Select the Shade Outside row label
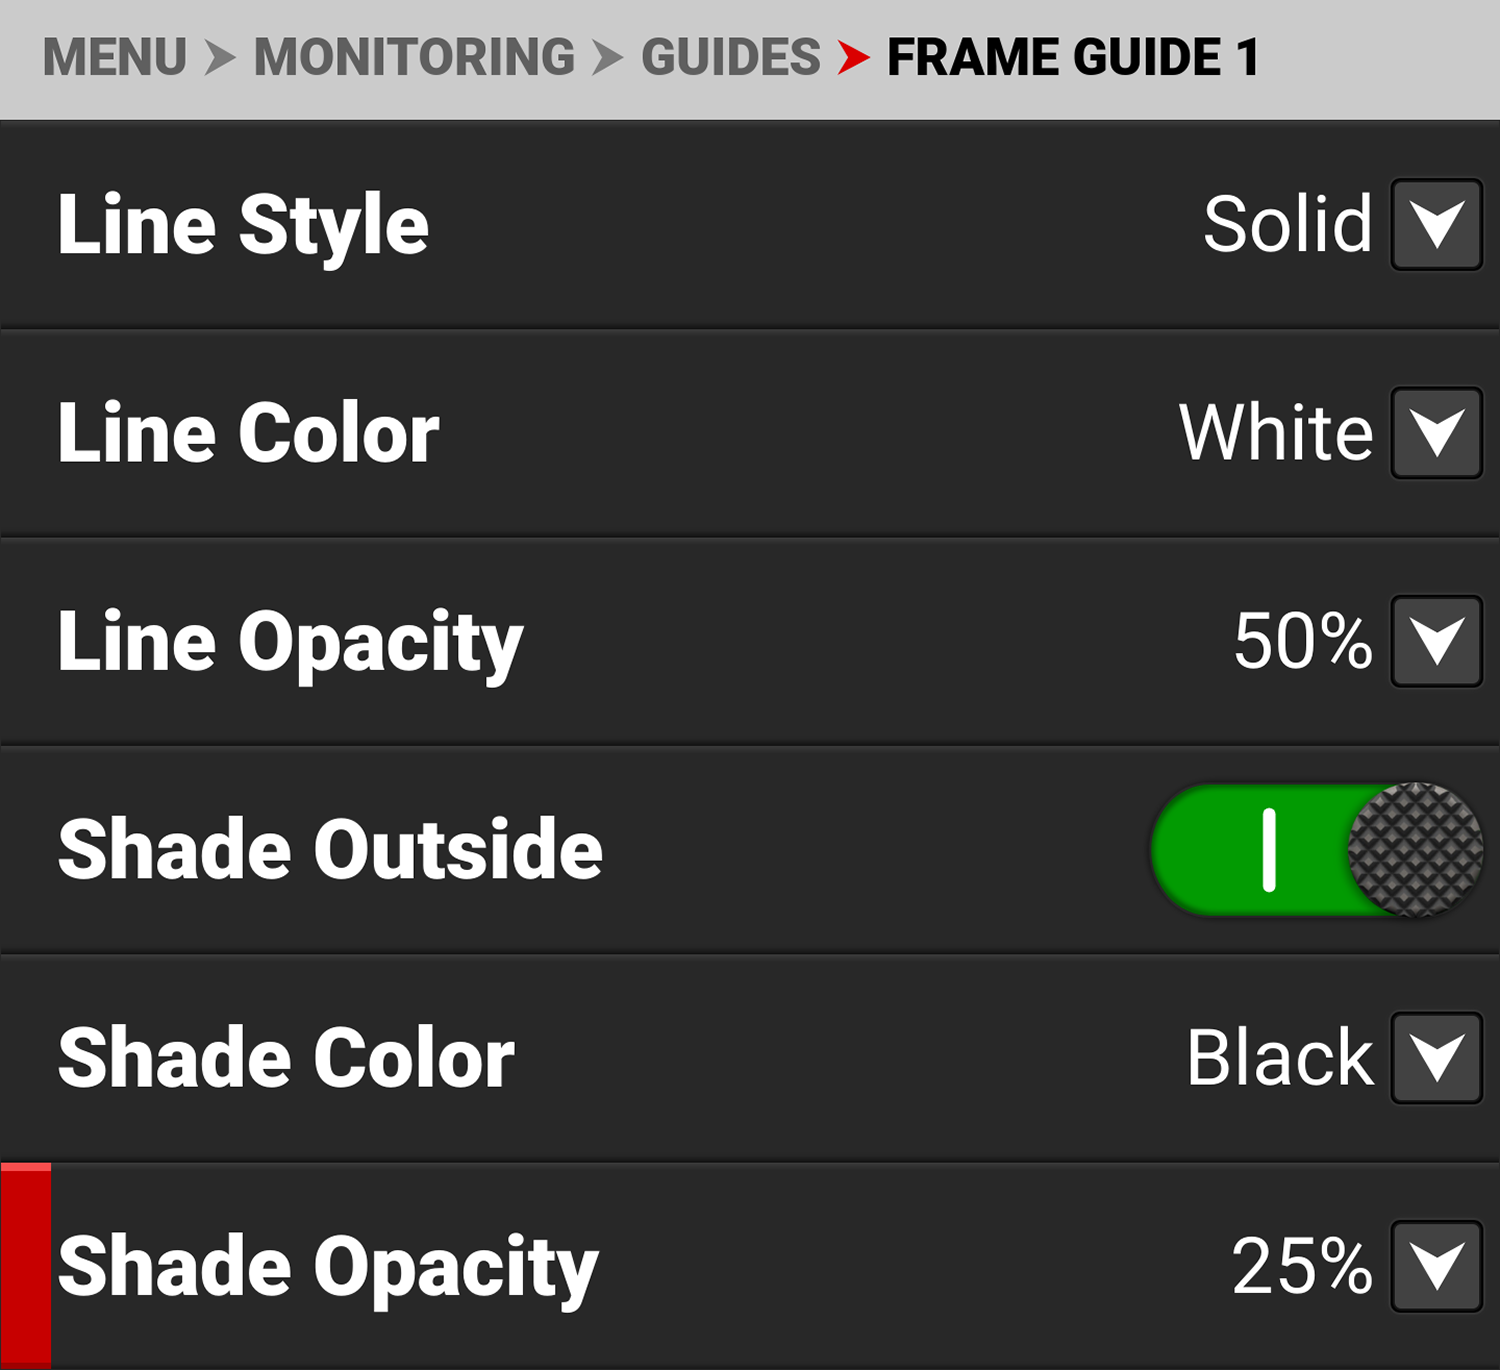Image resolution: width=1500 pixels, height=1370 pixels. click(330, 850)
